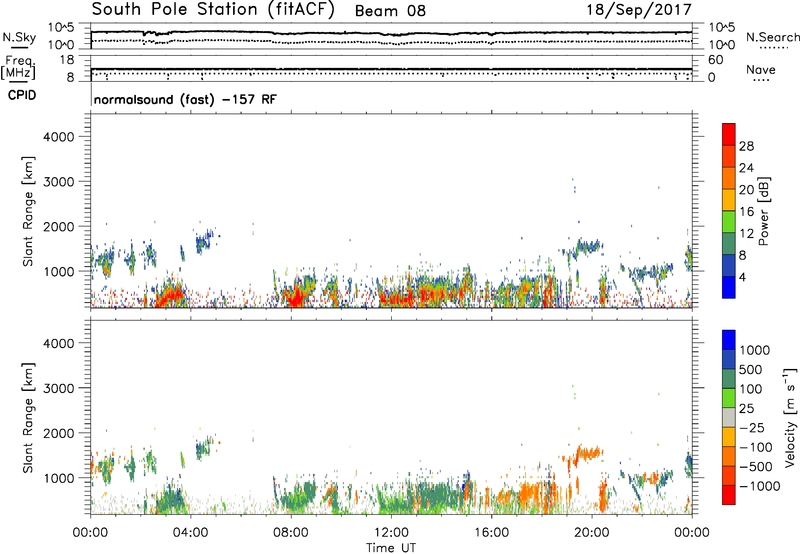800x554 pixels.
Task: Click the "1000" tick on velocity color bar
Action: click(x=754, y=350)
